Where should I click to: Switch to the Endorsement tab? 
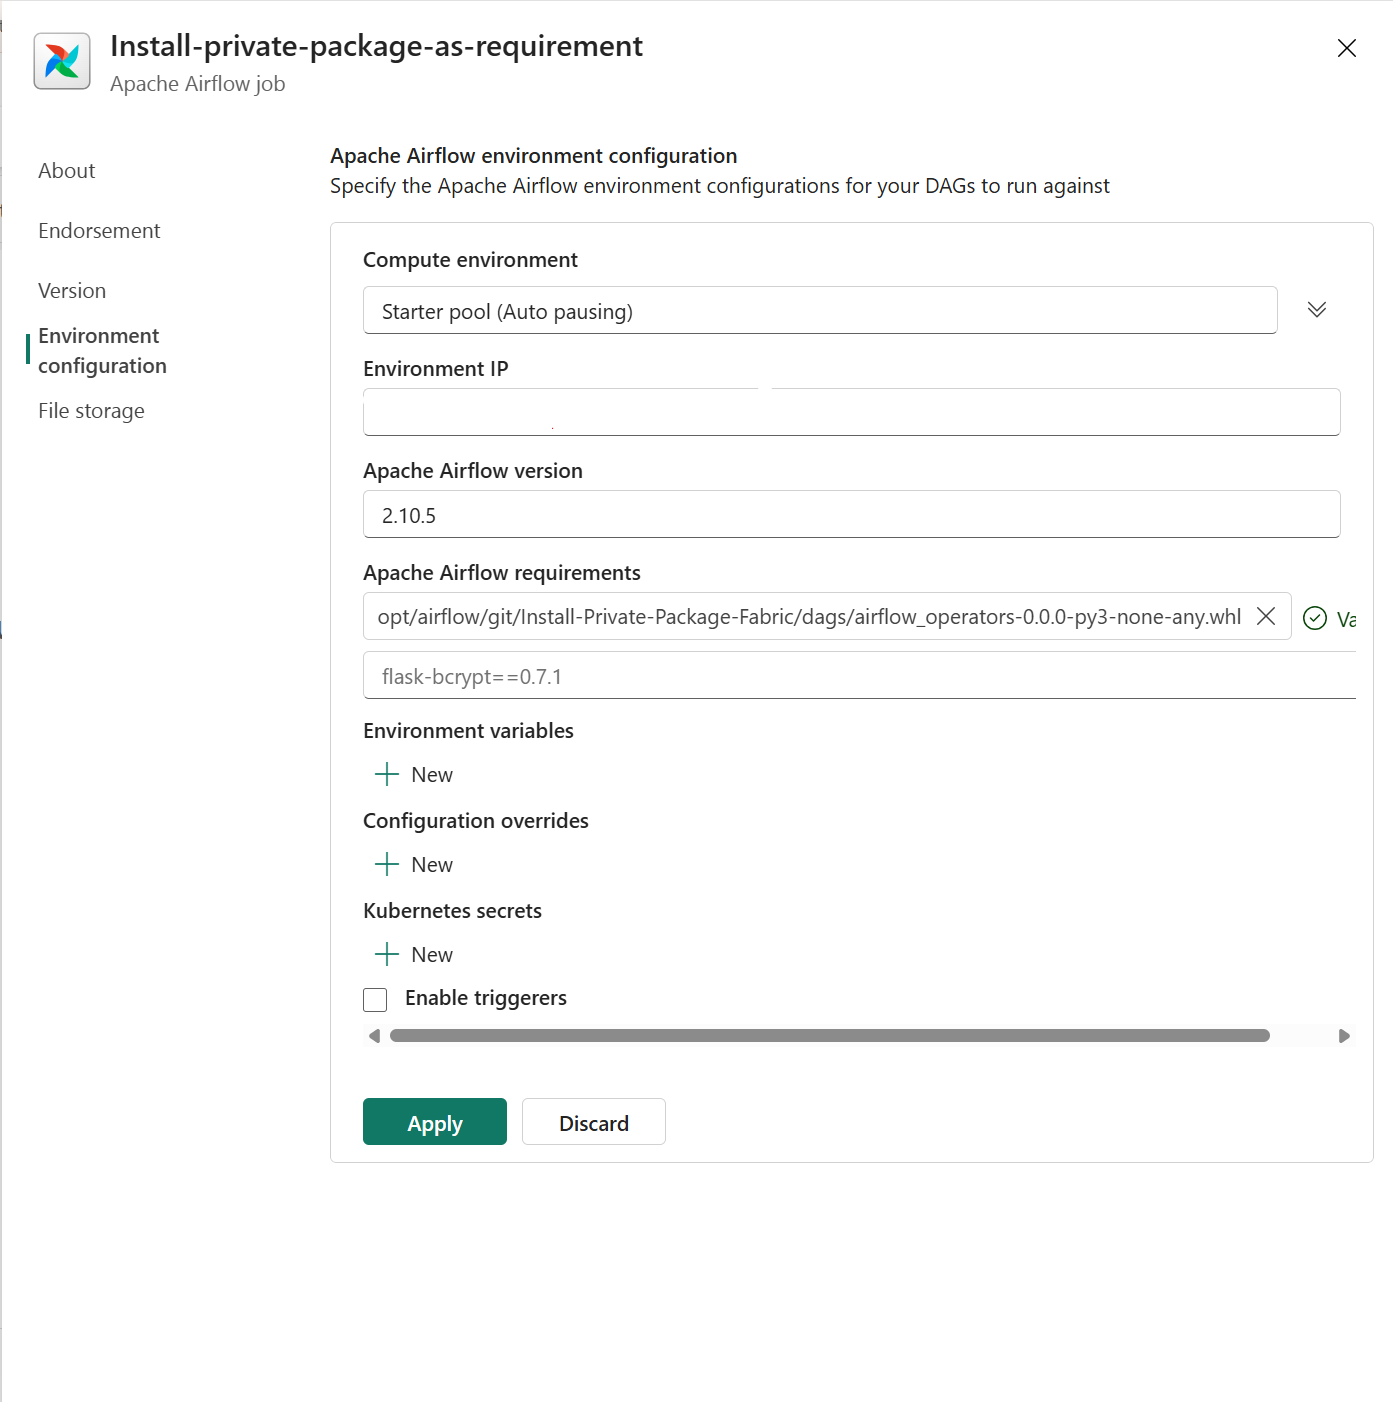99,231
